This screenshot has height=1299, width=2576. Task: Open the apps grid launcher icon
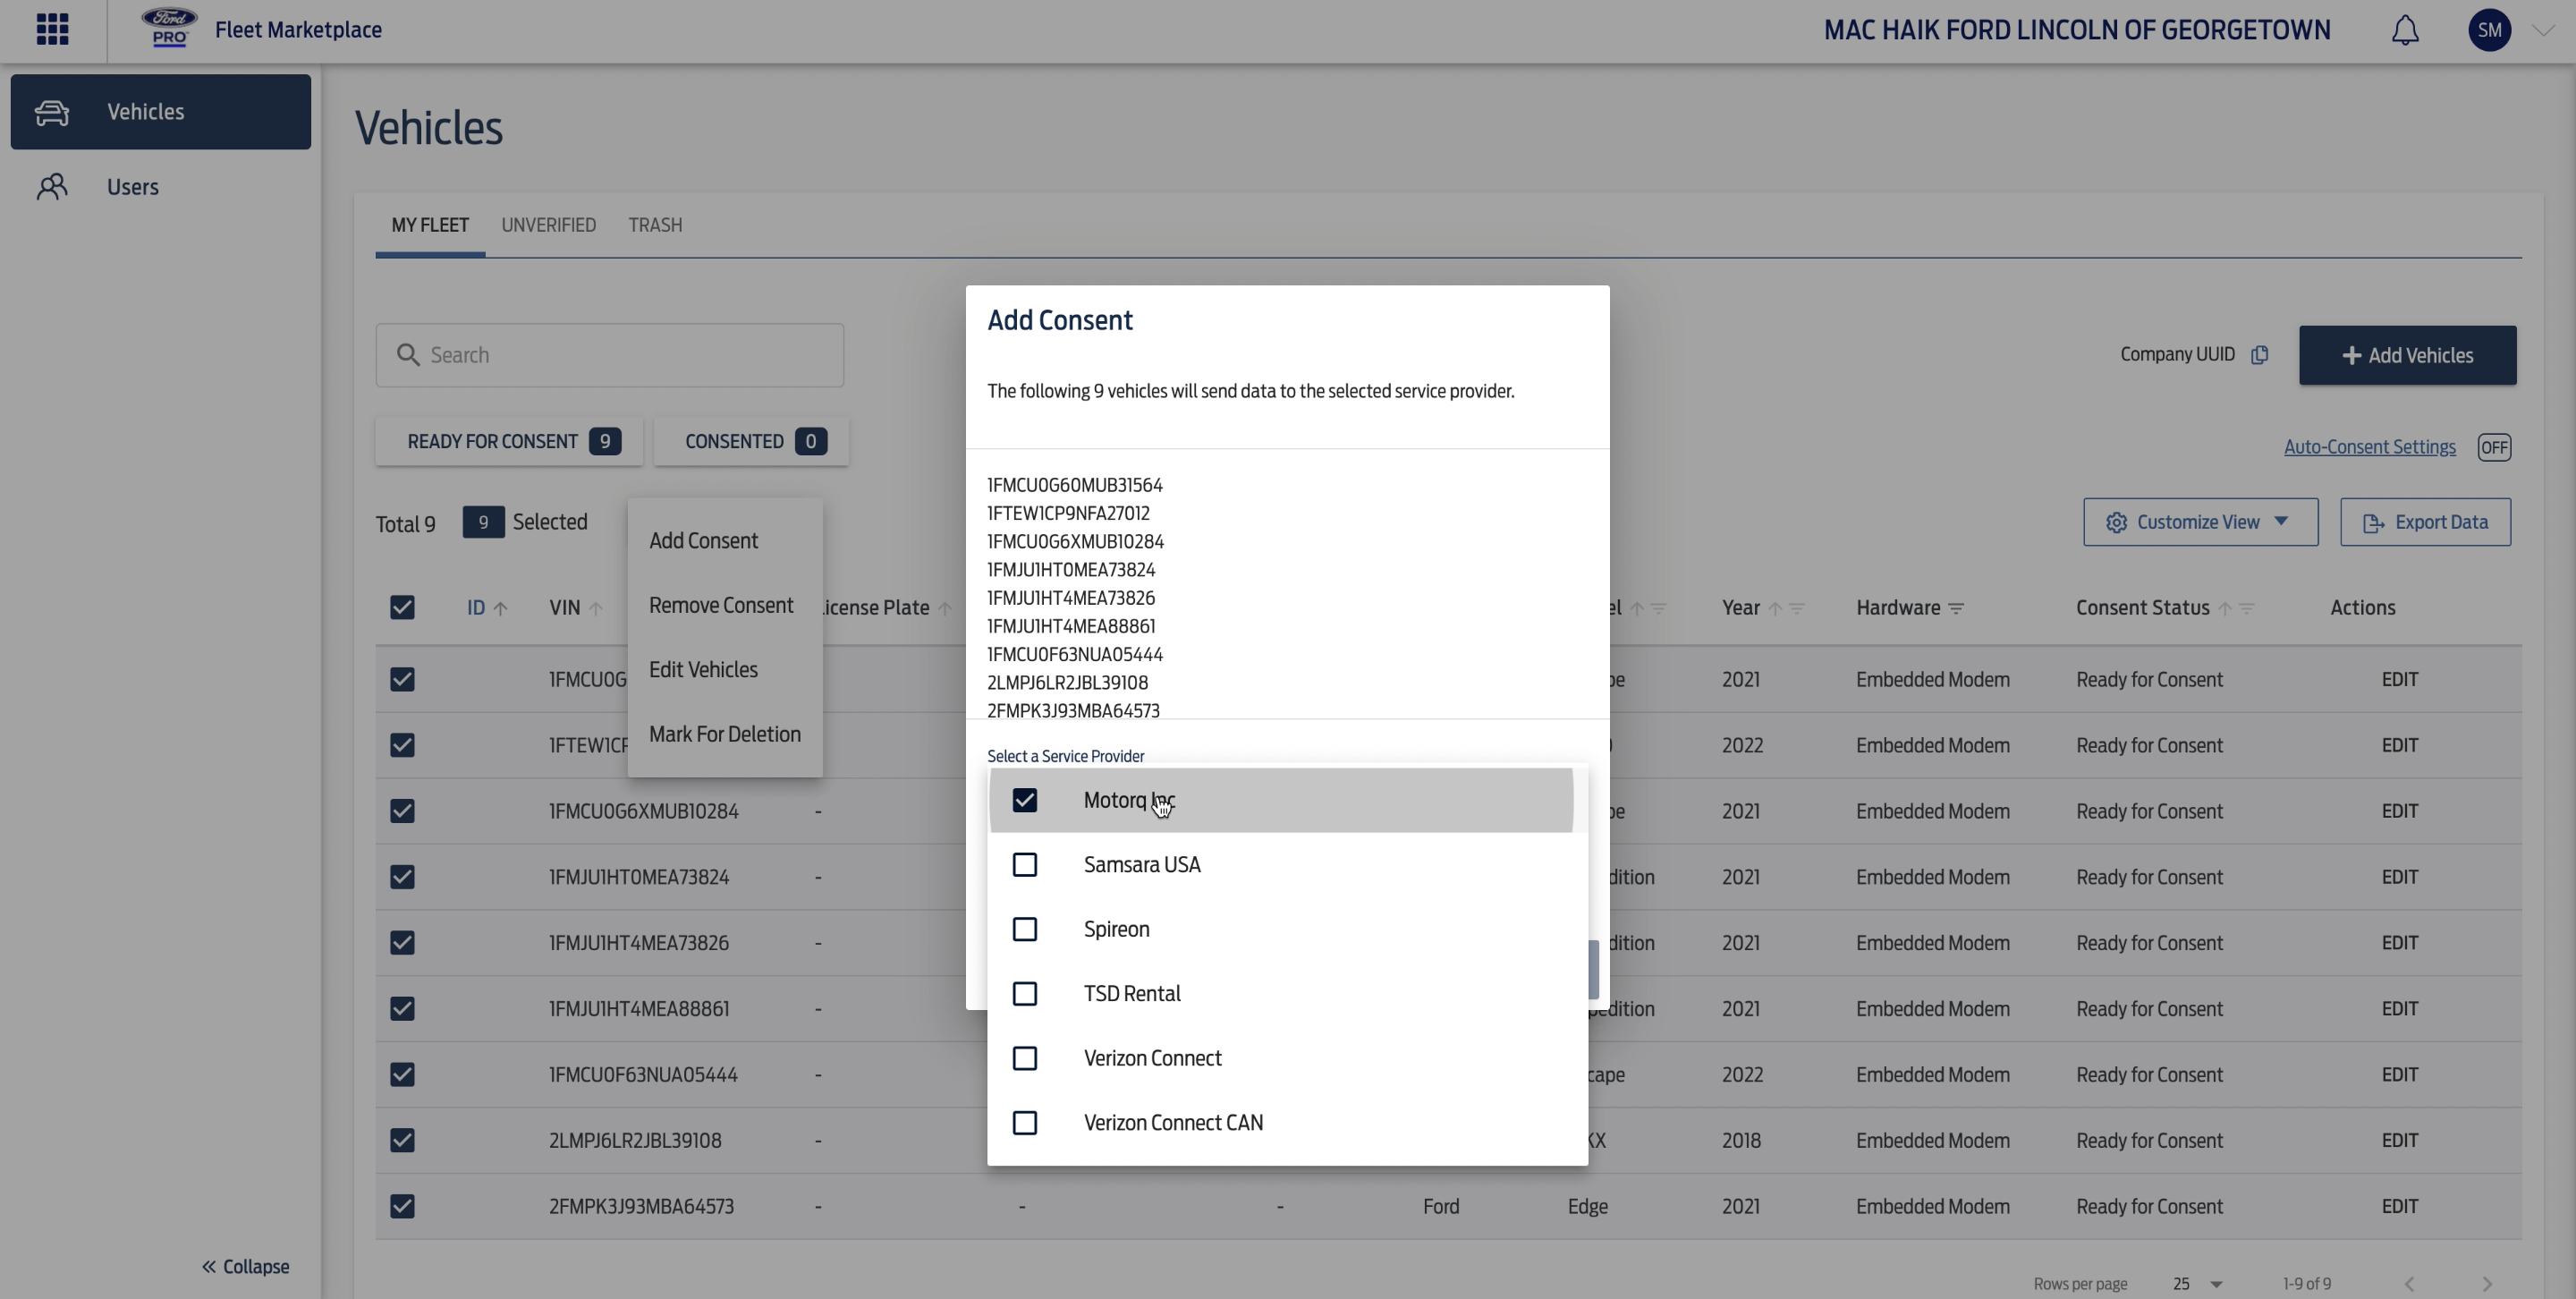coord(52,29)
